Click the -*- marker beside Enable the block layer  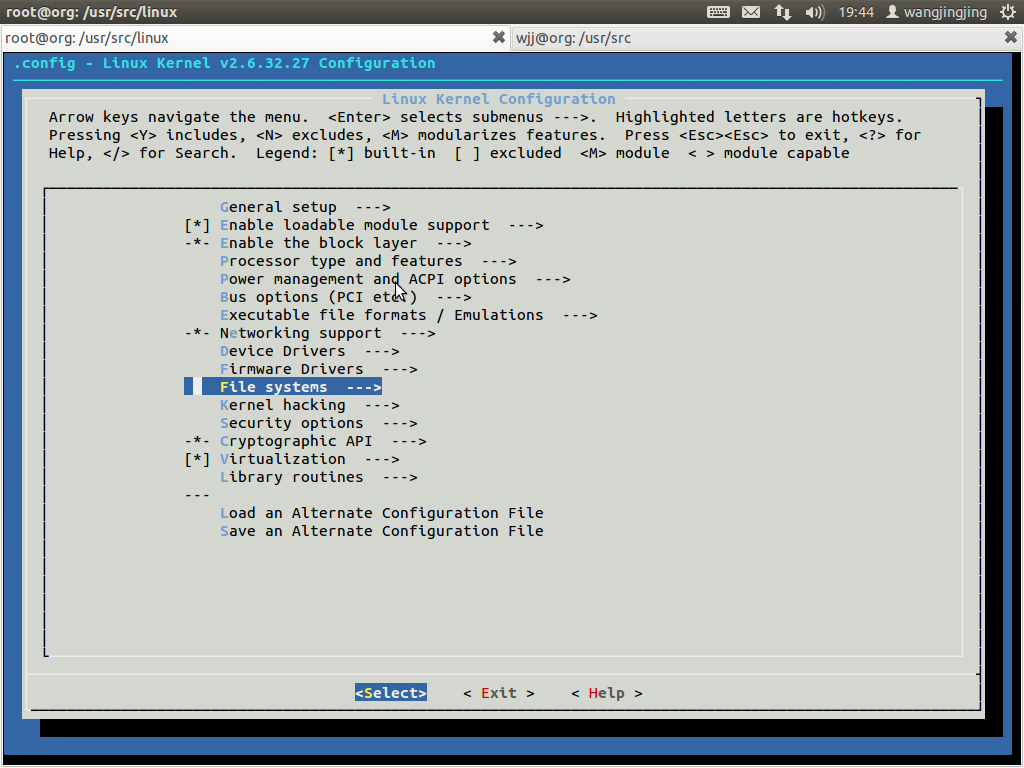pos(197,243)
